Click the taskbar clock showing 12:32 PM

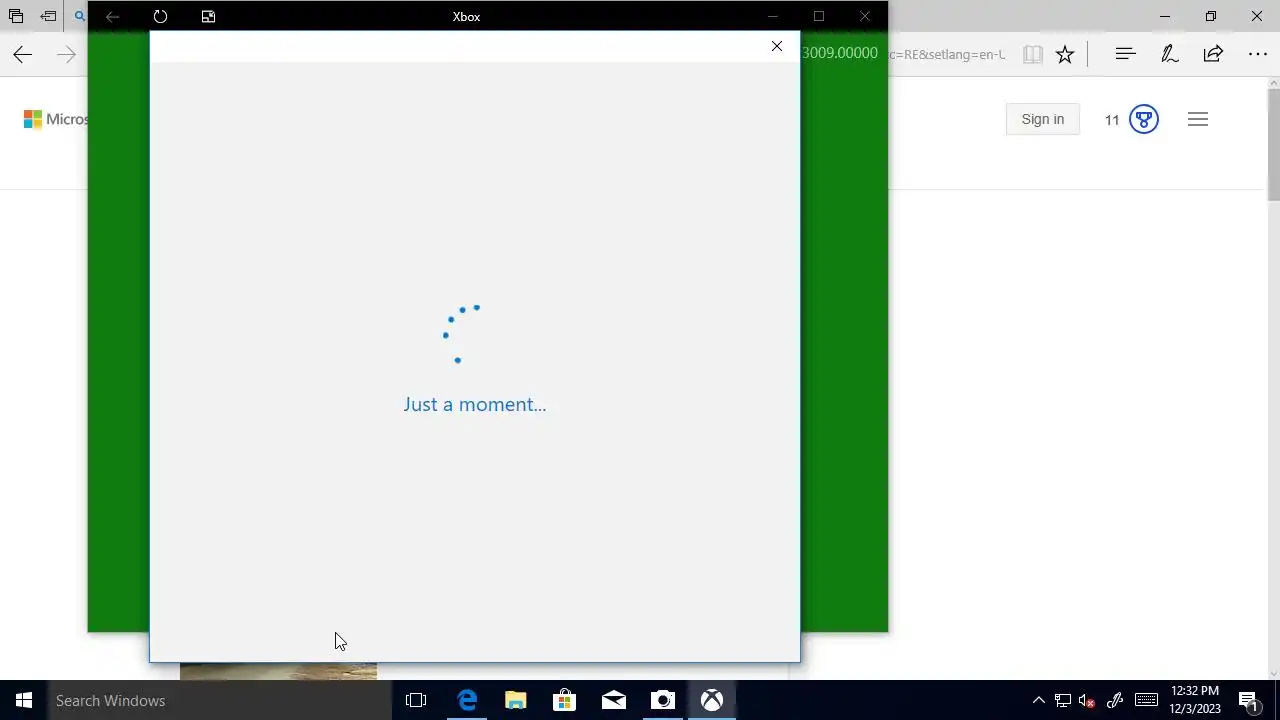point(1195,700)
